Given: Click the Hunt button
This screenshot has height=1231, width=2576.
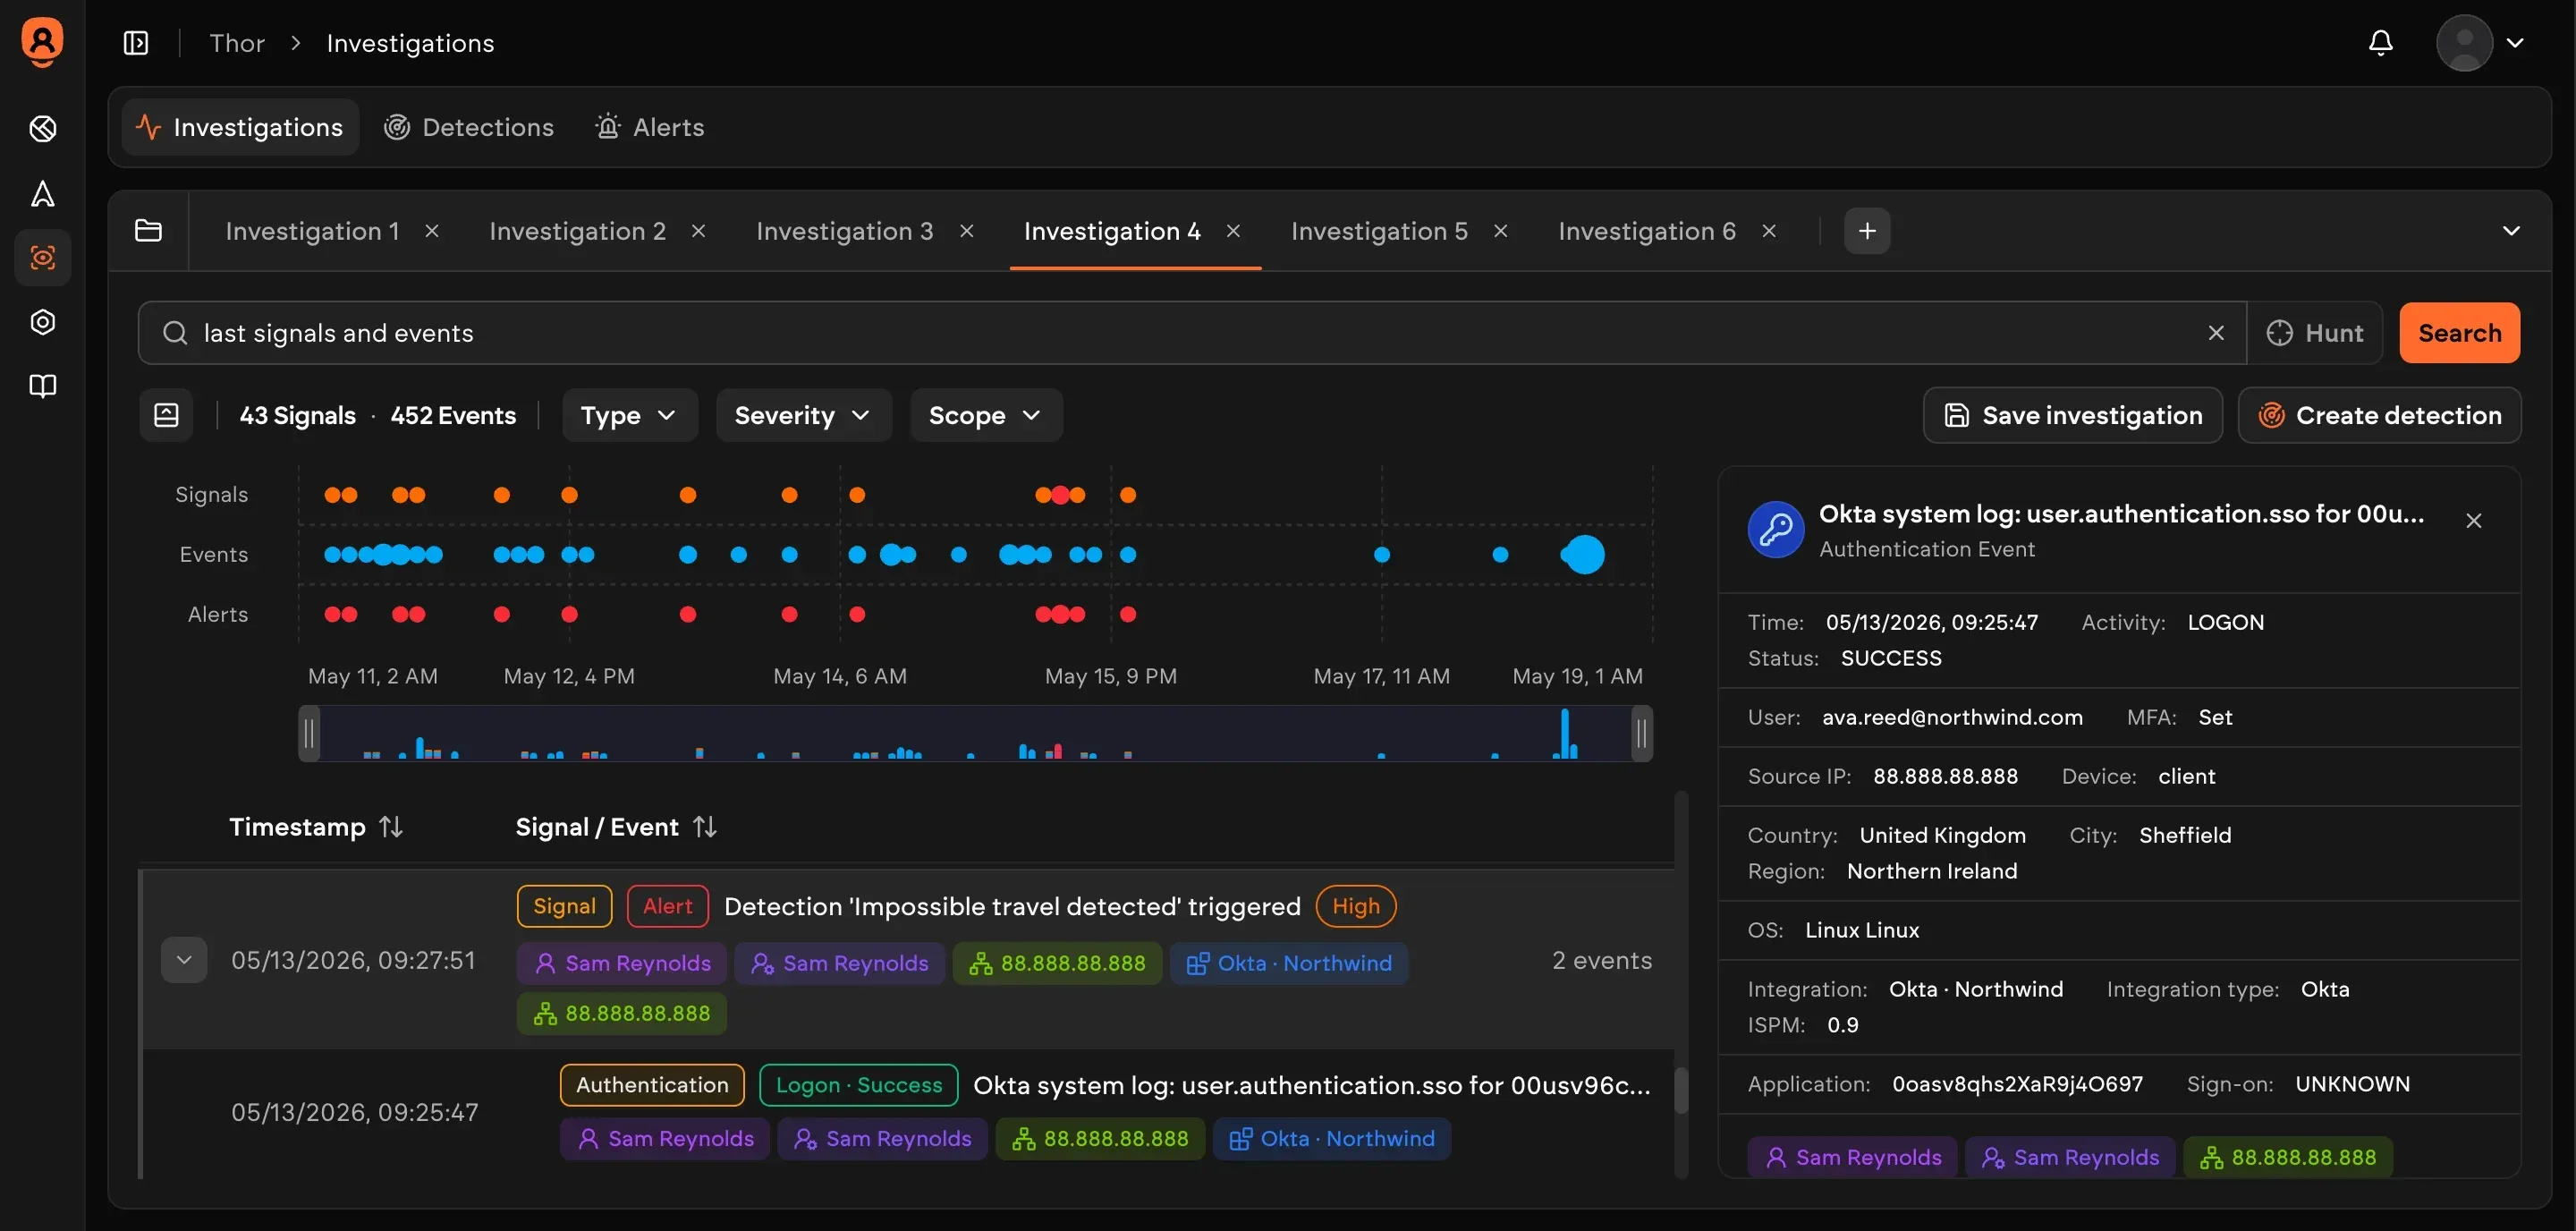Looking at the screenshot, I should [2315, 333].
